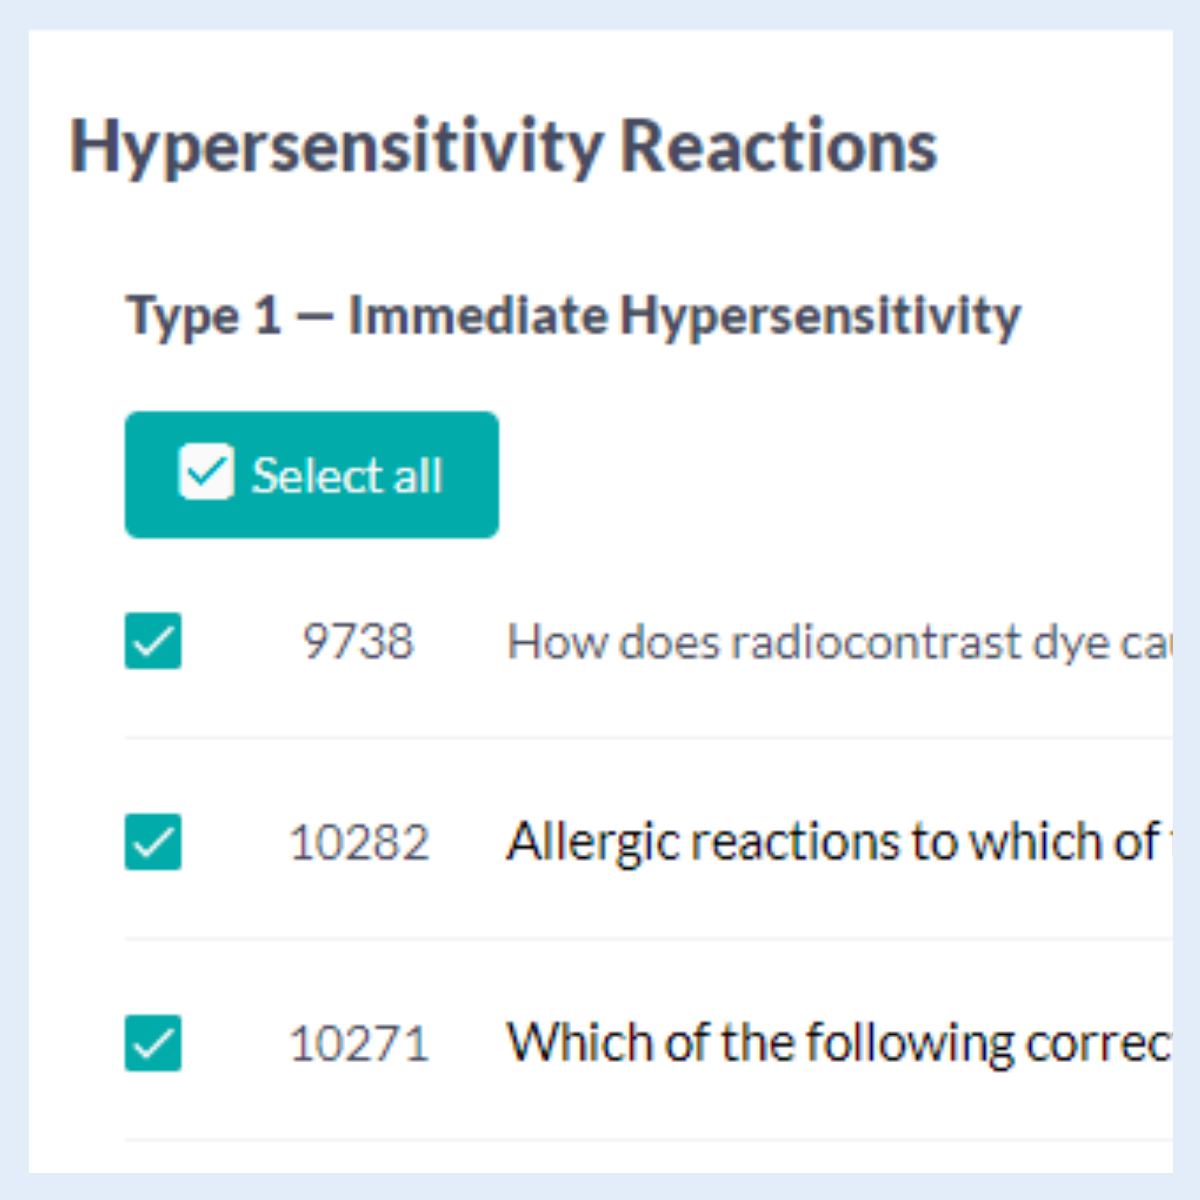Click 'Immediate Hypersensitivity' in the section subheading
This screenshot has width=1200, height=1200.
684,316
